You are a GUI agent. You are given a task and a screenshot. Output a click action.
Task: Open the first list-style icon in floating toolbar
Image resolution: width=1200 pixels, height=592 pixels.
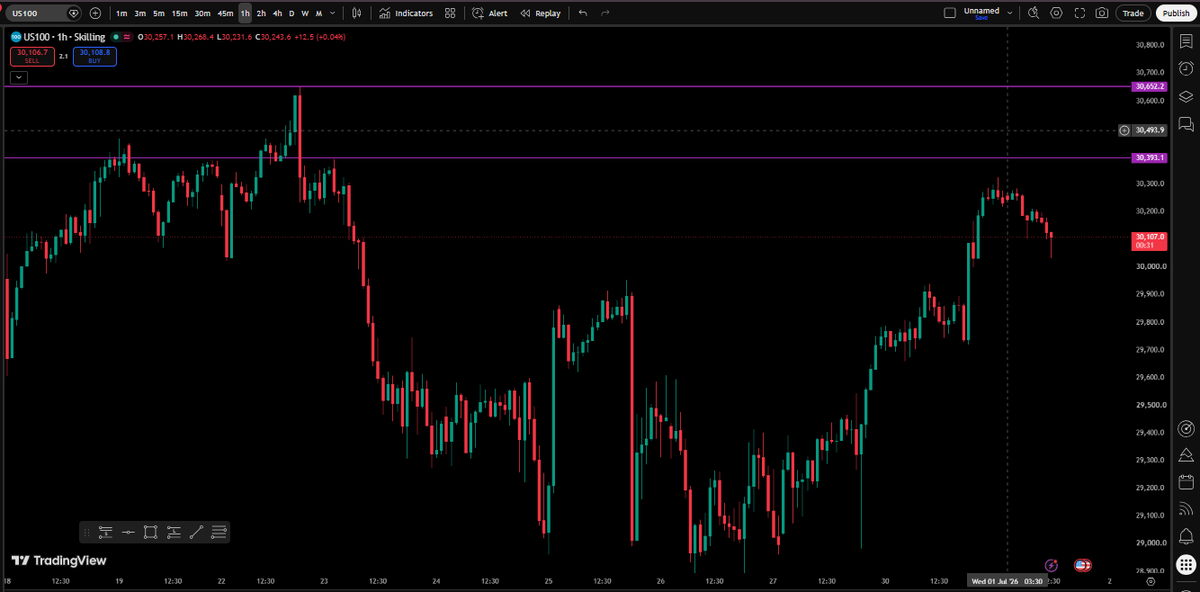(105, 532)
